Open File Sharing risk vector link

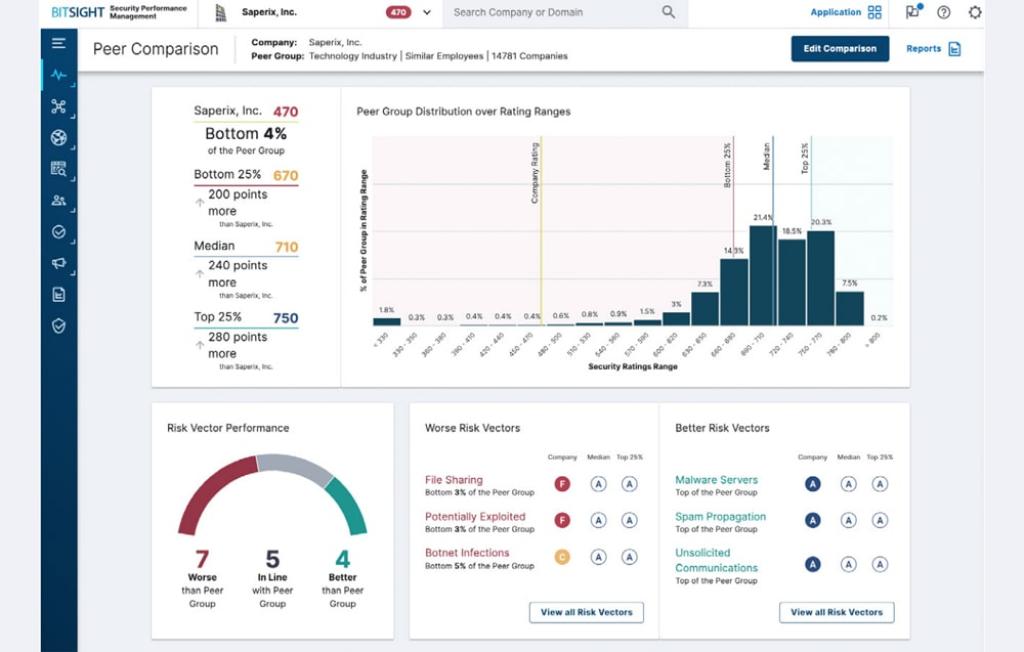(456, 479)
